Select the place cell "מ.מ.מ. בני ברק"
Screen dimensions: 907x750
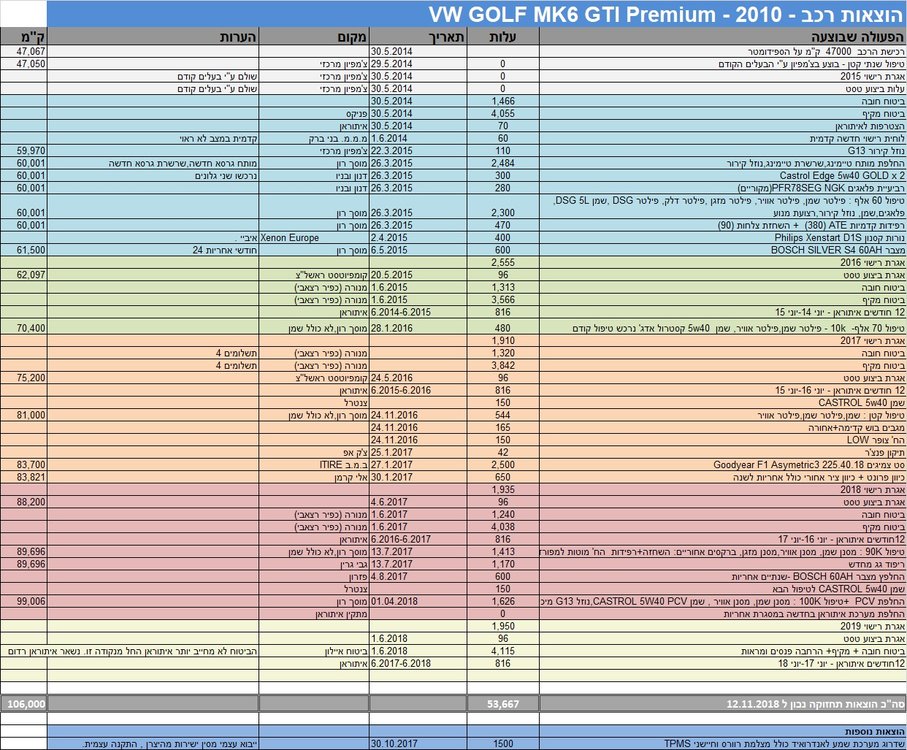tap(314, 138)
